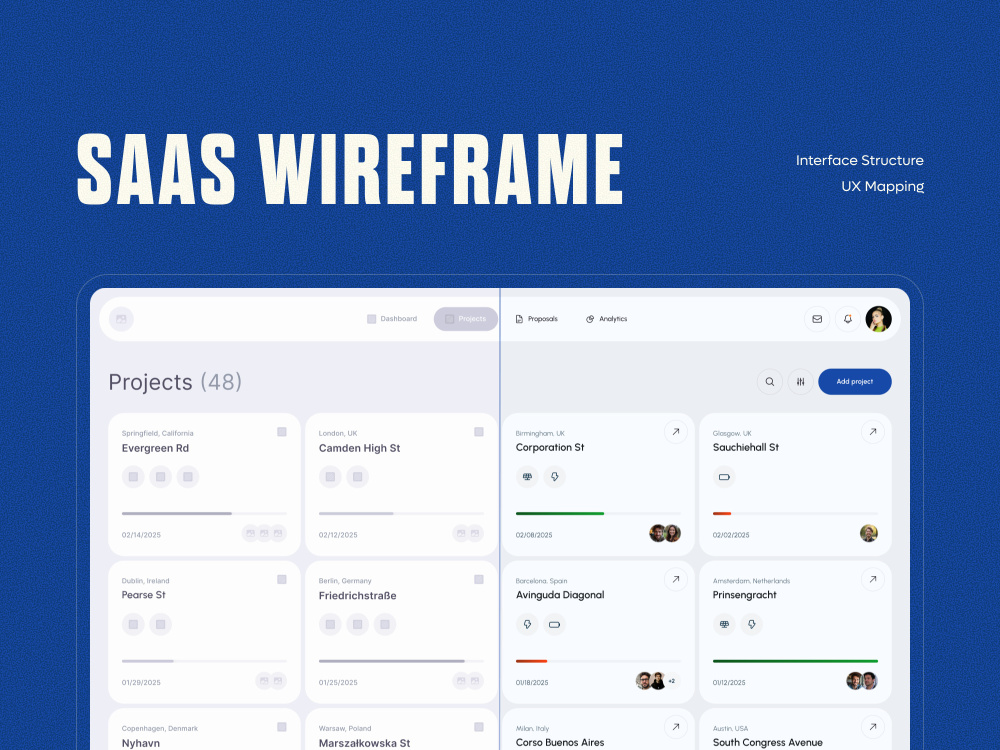This screenshot has width=1000, height=750.
Task: Click Evergreen Rd corner placeholder square
Action: pos(282,432)
